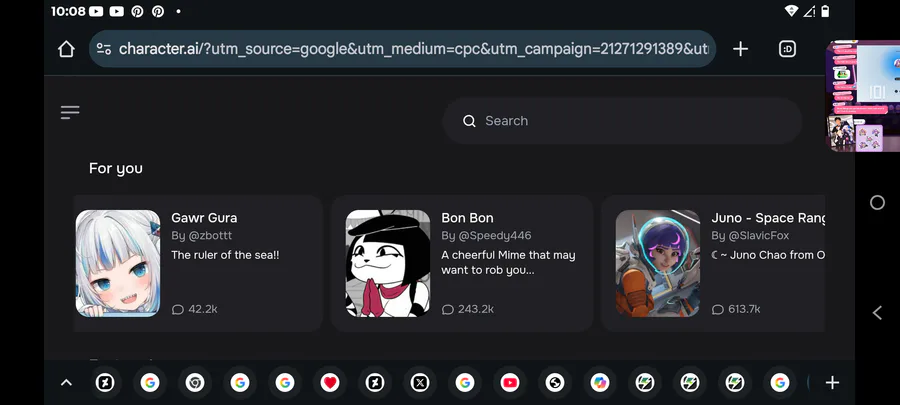Select Bon Bon description about cheerful Mime

point(508,263)
